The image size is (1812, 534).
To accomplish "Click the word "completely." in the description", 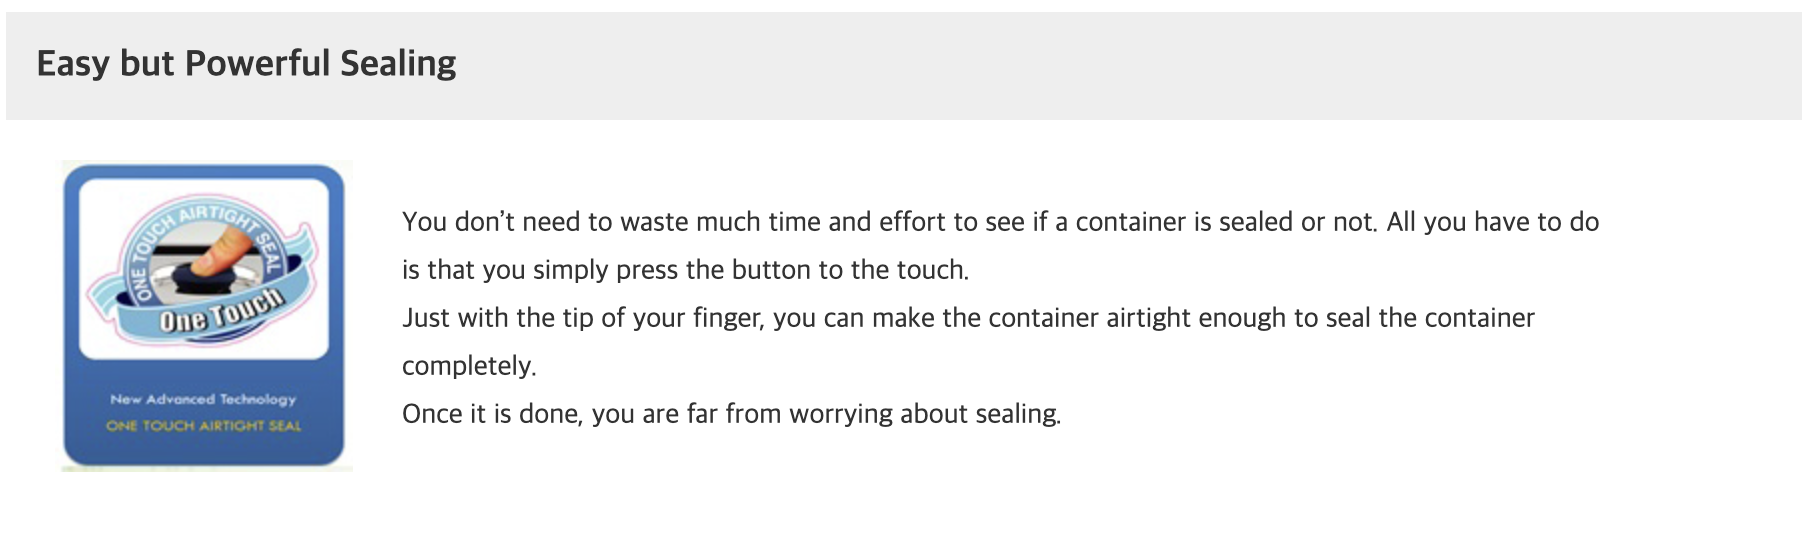I will (x=469, y=366).
